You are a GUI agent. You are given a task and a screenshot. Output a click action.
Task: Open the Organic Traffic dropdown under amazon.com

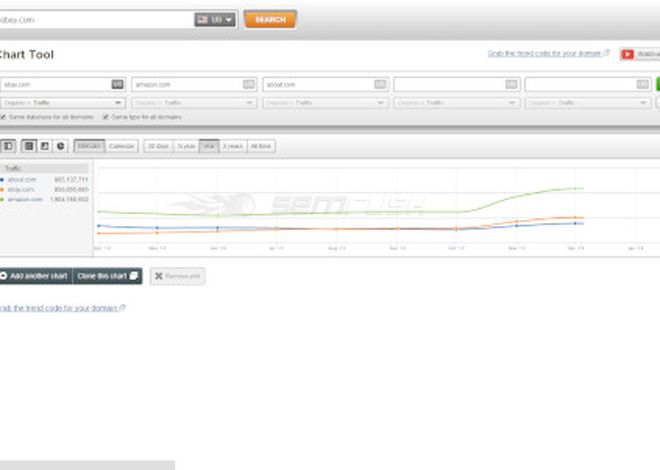[x=194, y=103]
